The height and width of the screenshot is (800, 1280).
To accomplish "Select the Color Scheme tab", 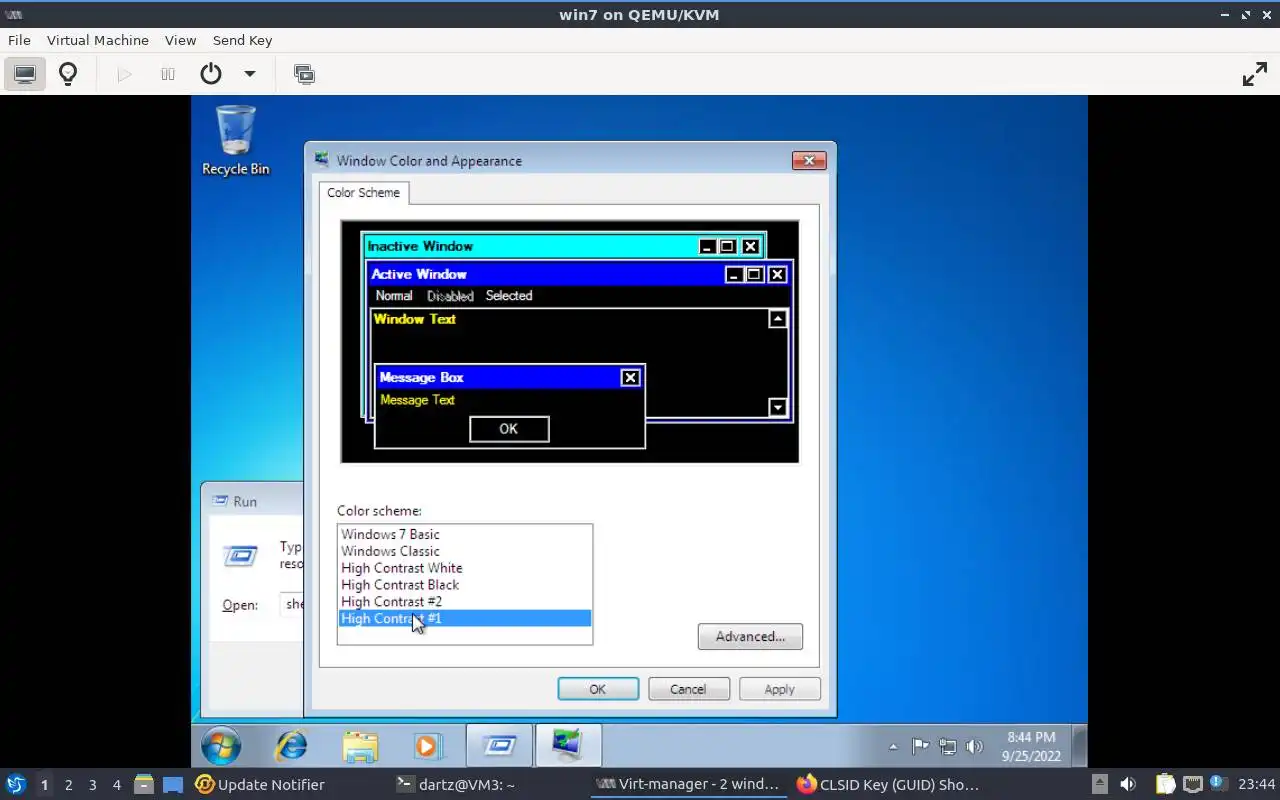I will 363,192.
